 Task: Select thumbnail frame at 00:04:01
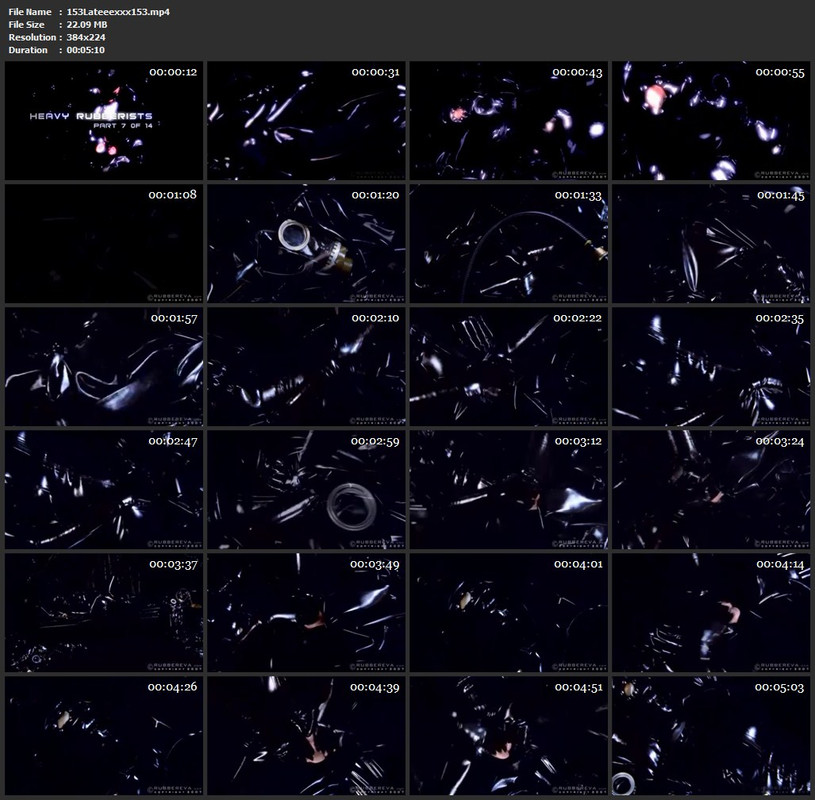[x=508, y=613]
